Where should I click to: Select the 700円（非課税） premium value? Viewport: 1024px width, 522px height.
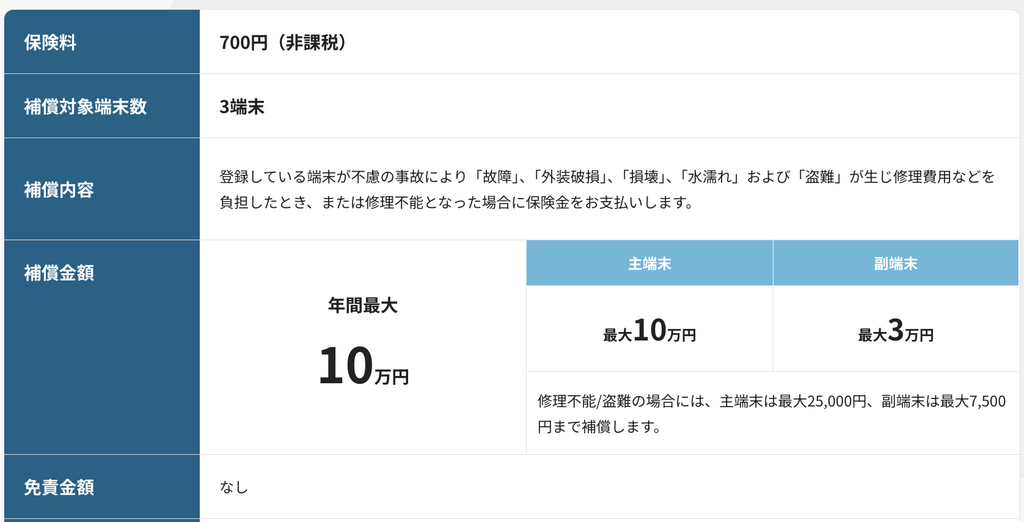click(283, 43)
